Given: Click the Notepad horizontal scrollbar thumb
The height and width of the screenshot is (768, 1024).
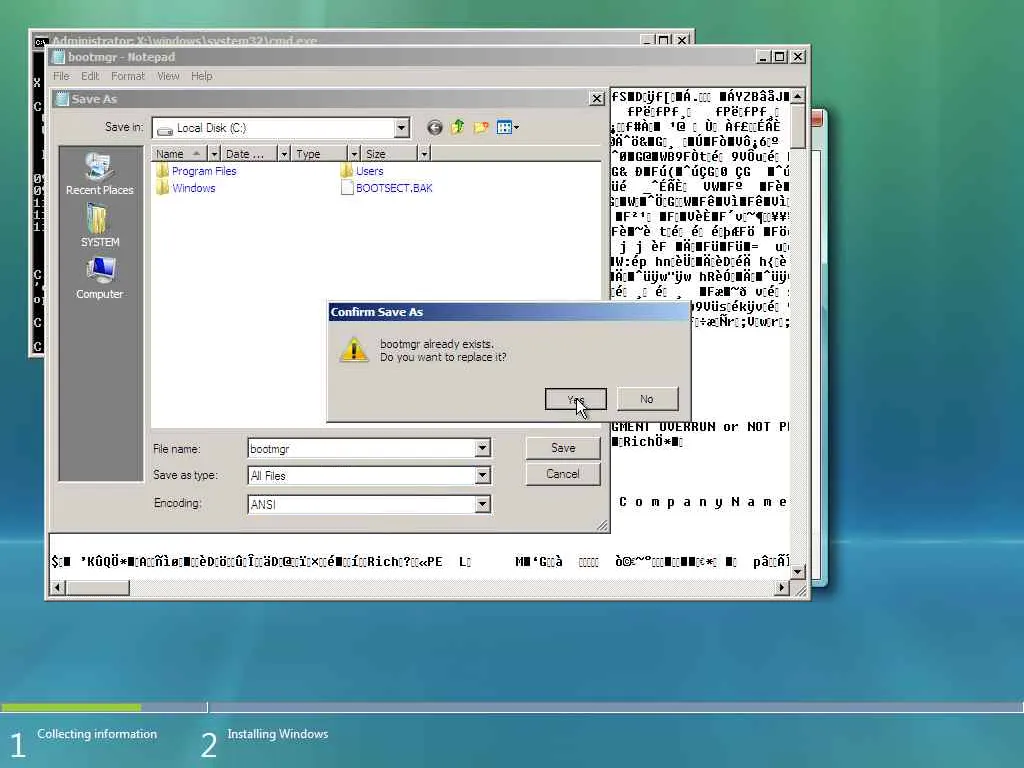Looking at the screenshot, I should (x=98, y=587).
